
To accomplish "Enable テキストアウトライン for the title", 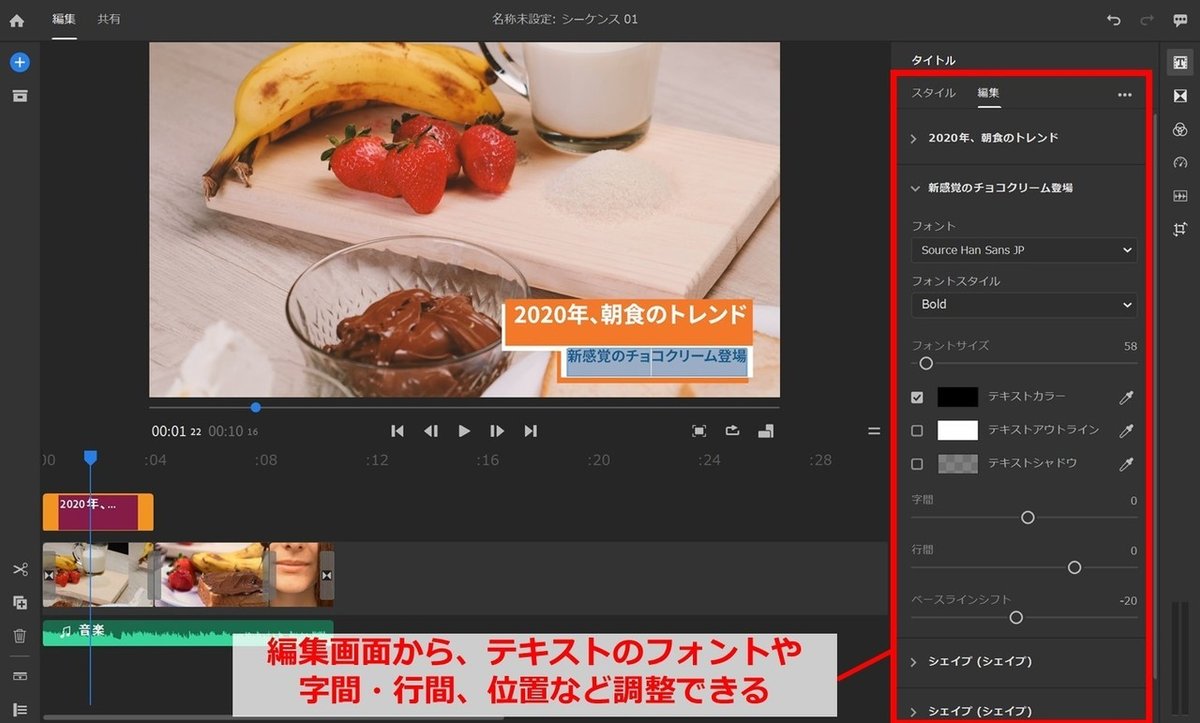I will (918, 430).
